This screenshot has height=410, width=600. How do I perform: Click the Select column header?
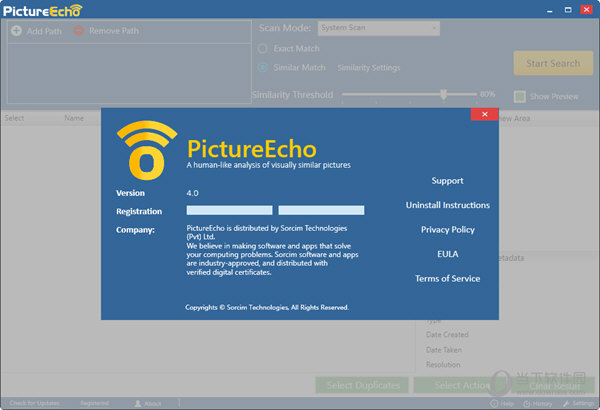coord(14,118)
